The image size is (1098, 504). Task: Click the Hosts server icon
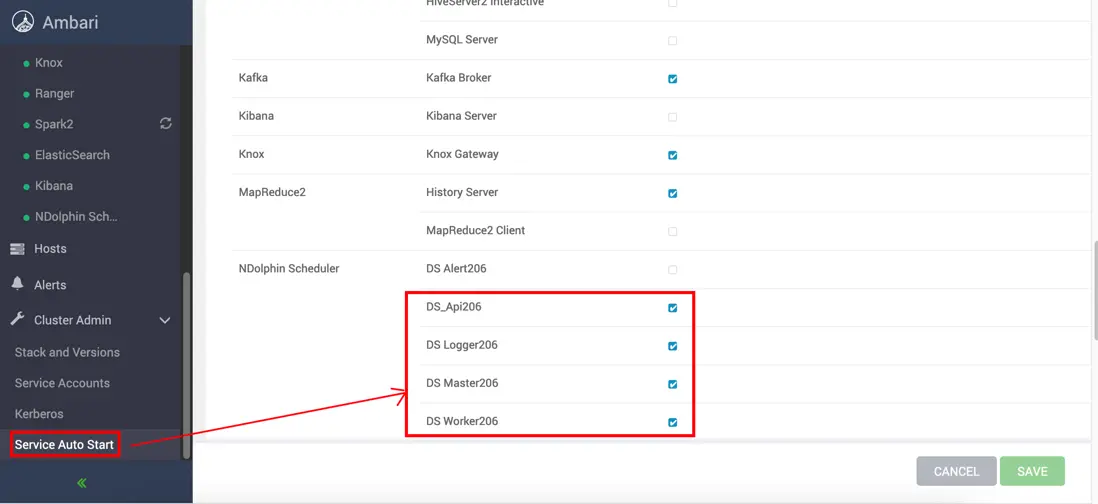17,249
